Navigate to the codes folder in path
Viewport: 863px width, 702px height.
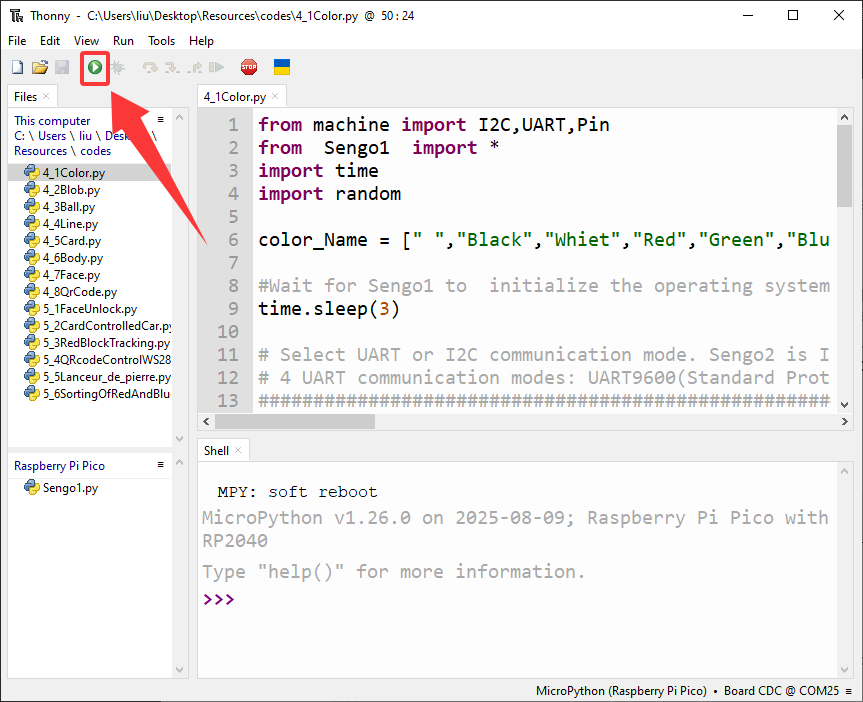(96, 151)
